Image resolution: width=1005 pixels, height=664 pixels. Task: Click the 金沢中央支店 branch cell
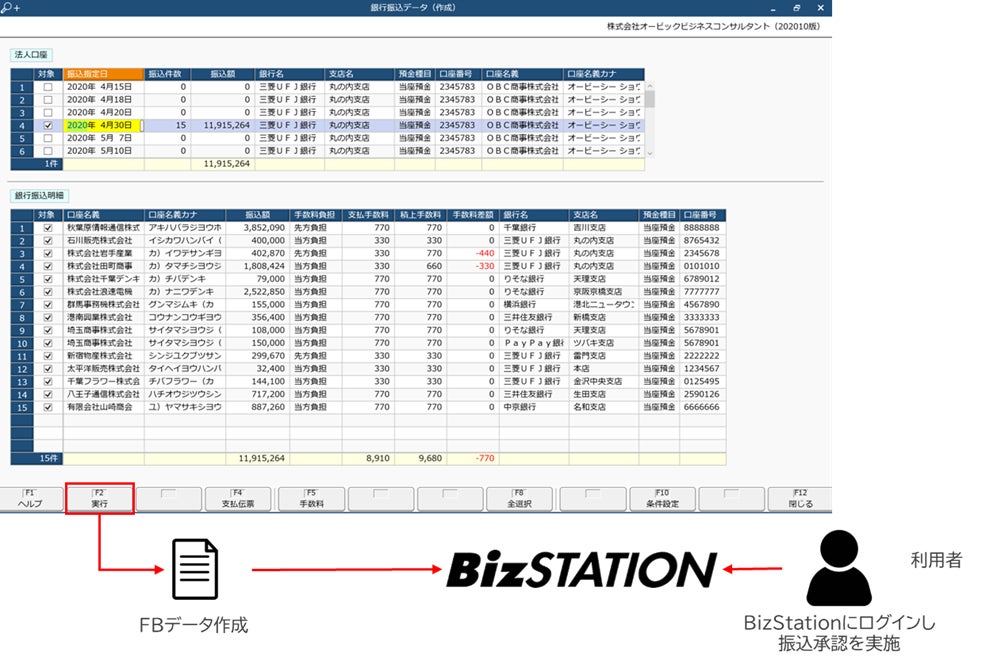604,381
